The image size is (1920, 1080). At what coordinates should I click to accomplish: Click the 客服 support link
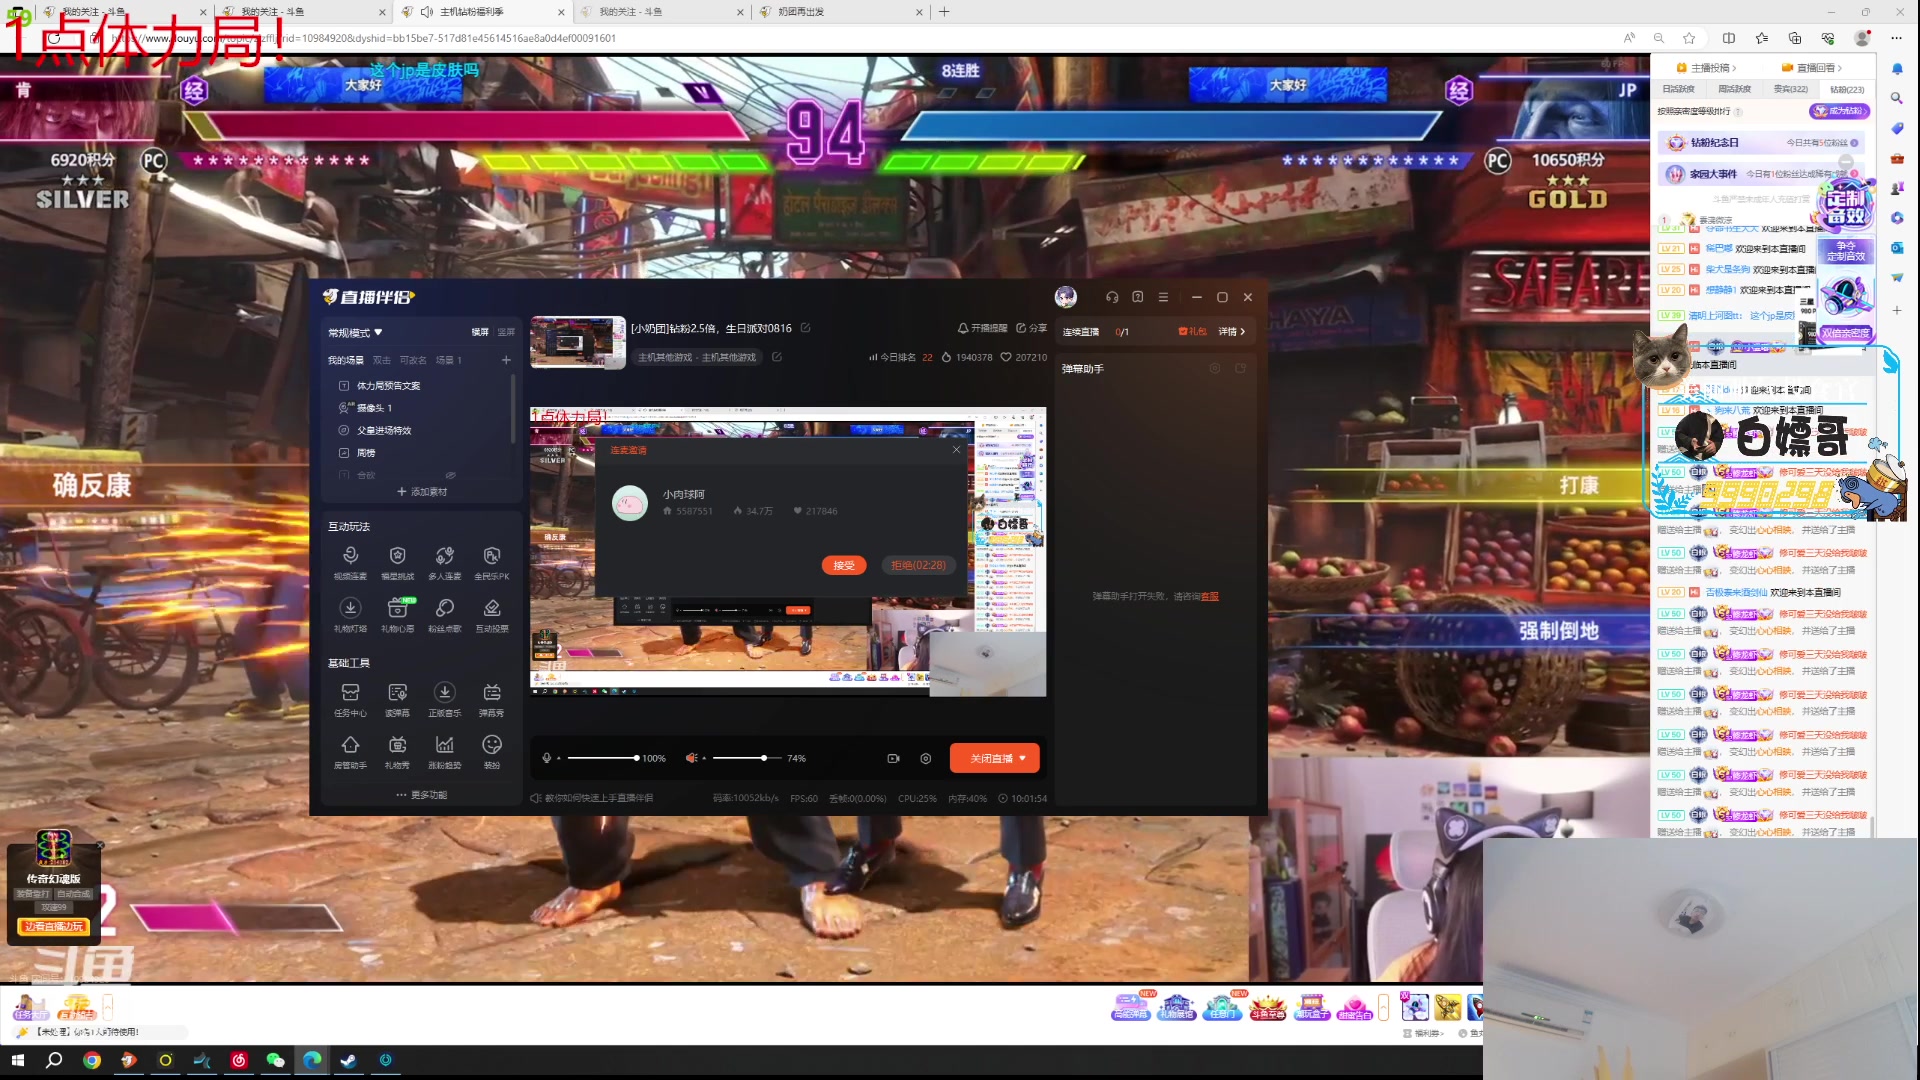pos(1210,596)
